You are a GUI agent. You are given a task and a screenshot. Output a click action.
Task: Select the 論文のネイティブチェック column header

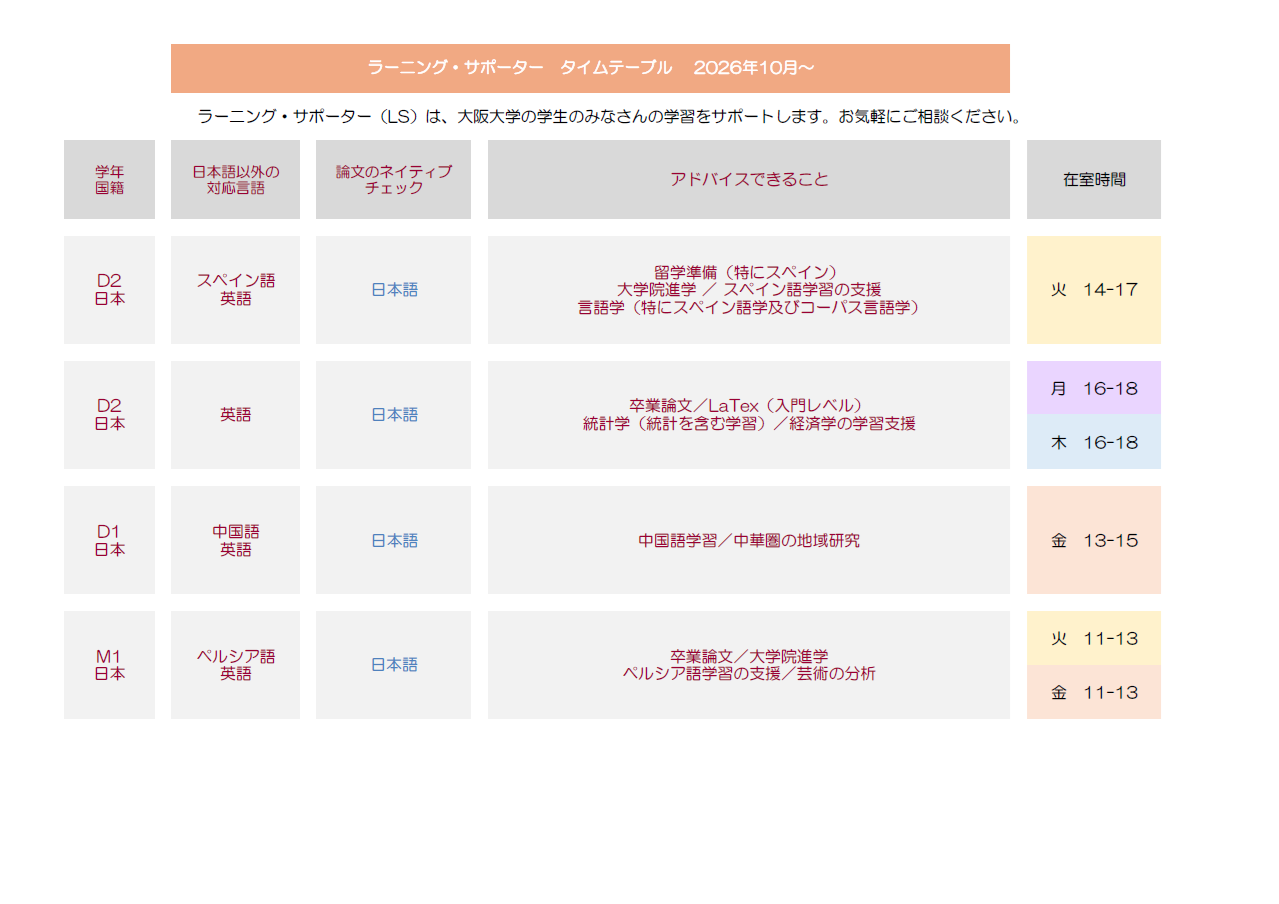[393, 179]
